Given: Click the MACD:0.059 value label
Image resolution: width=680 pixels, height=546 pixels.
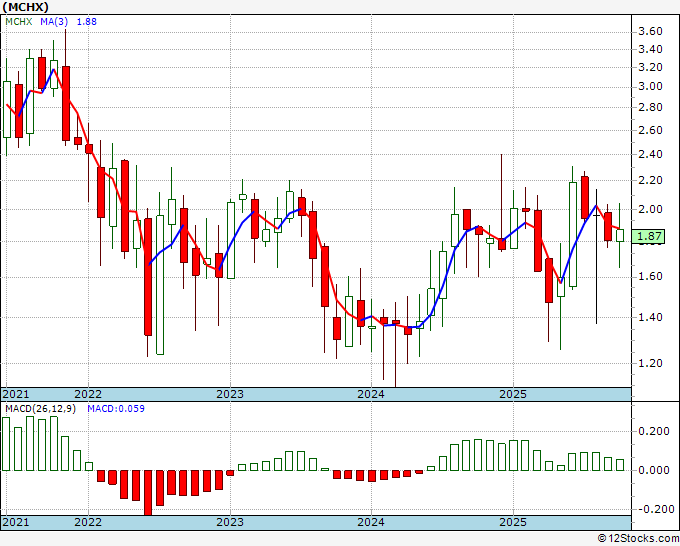Looking at the screenshot, I should (116, 409).
